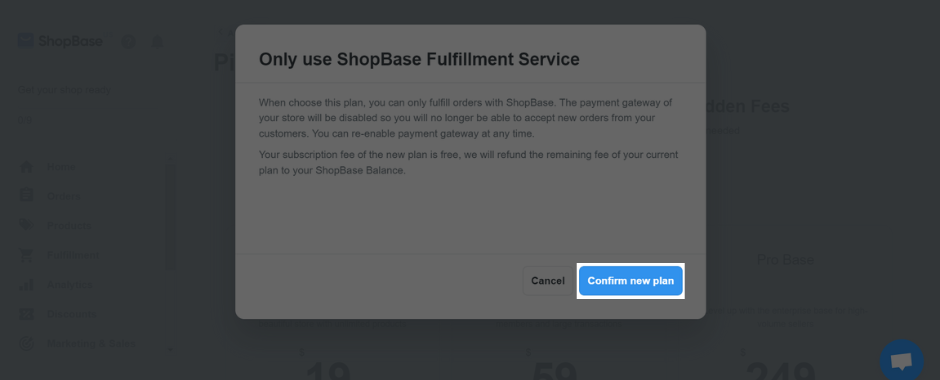940x380 pixels.
Task: Click the Get your shop ready text
Action: 64,90
